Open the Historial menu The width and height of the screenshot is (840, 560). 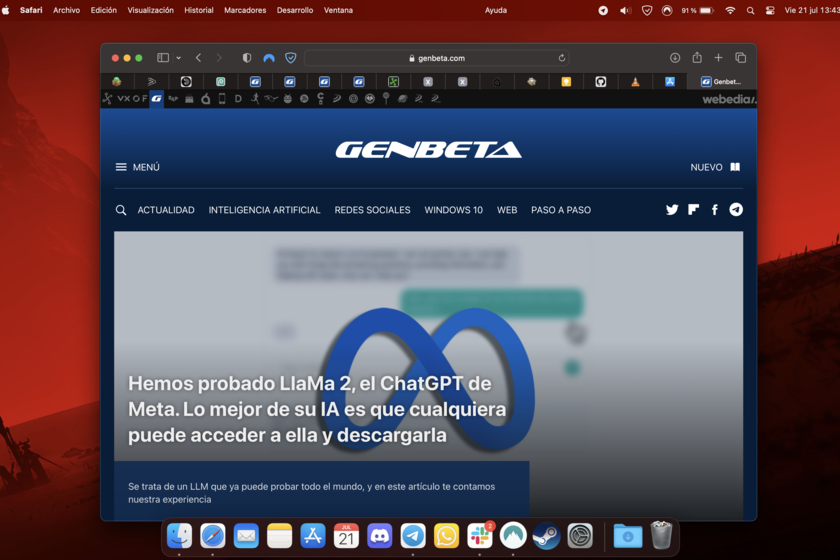coord(199,10)
